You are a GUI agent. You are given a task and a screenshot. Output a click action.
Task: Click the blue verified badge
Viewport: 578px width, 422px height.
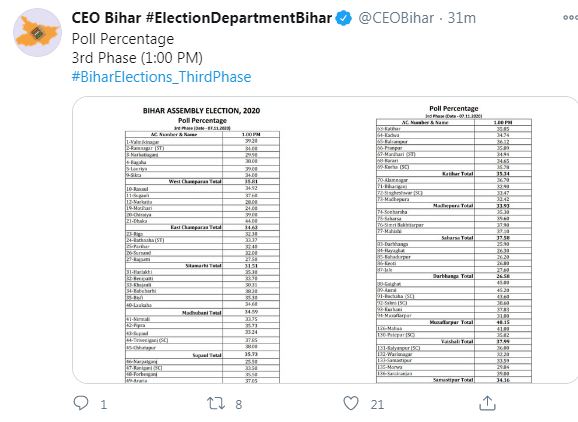pyautogui.click(x=344, y=18)
